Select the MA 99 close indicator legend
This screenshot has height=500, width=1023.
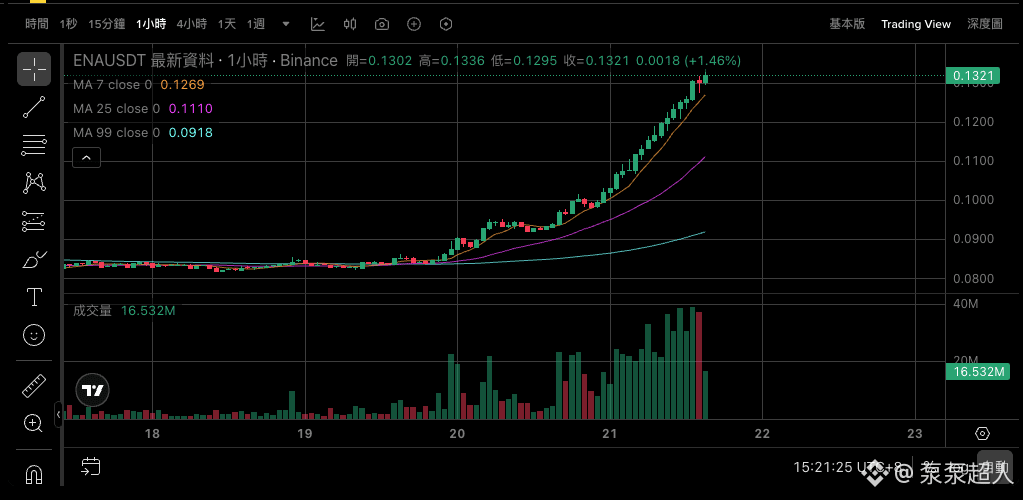pos(142,133)
